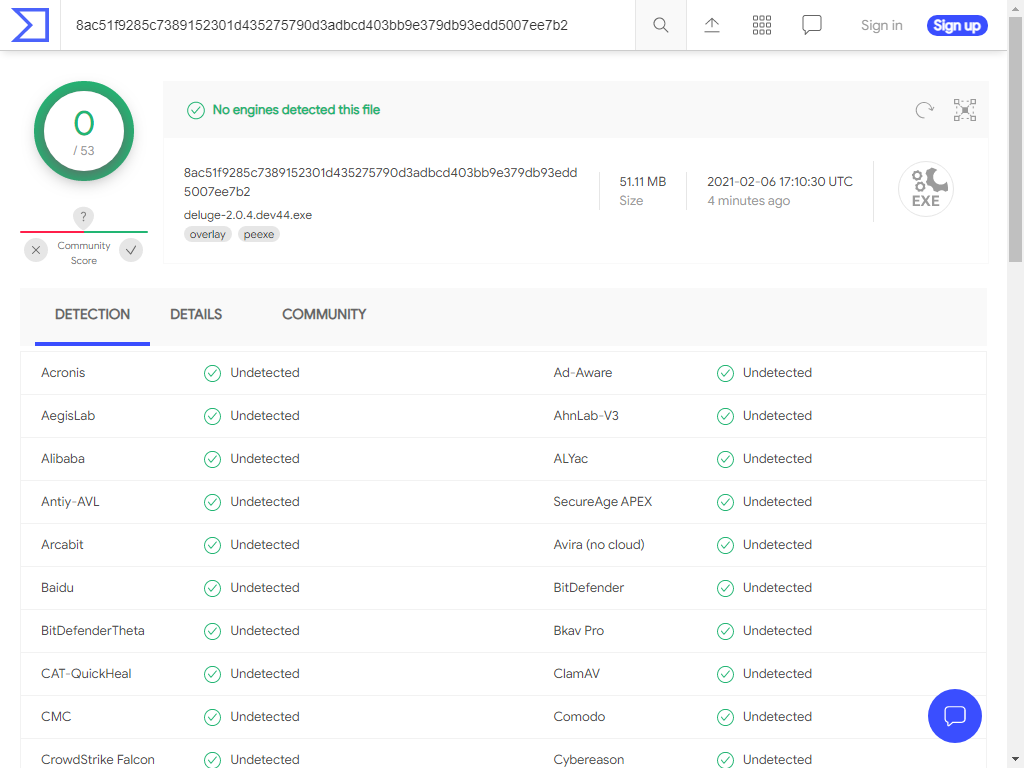The image size is (1024, 768).
Task: Click the Cybereason engine name
Action: (x=588, y=760)
